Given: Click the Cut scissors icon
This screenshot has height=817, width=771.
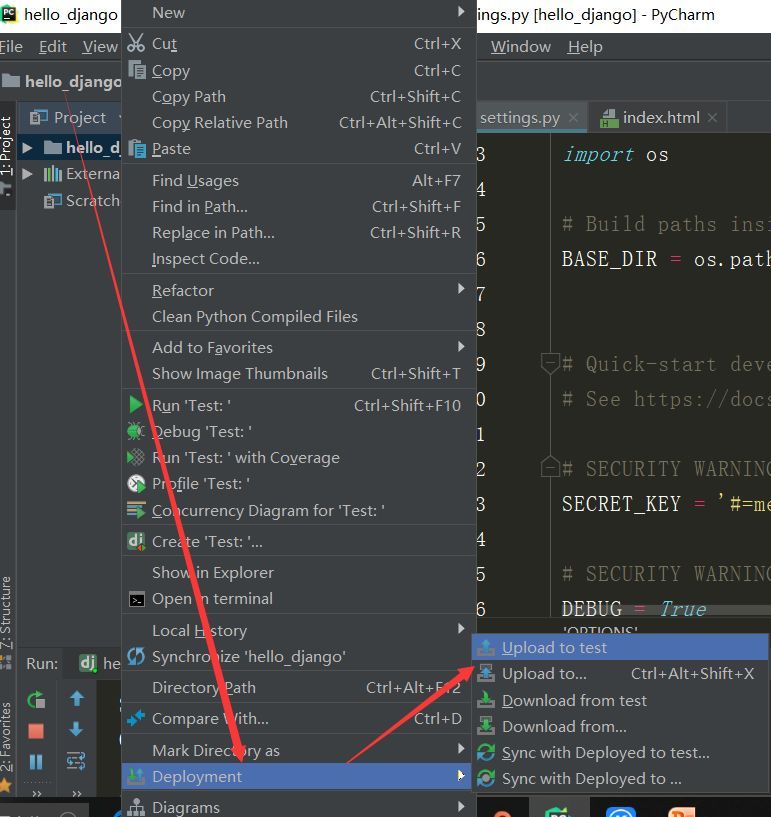Looking at the screenshot, I should (136, 43).
